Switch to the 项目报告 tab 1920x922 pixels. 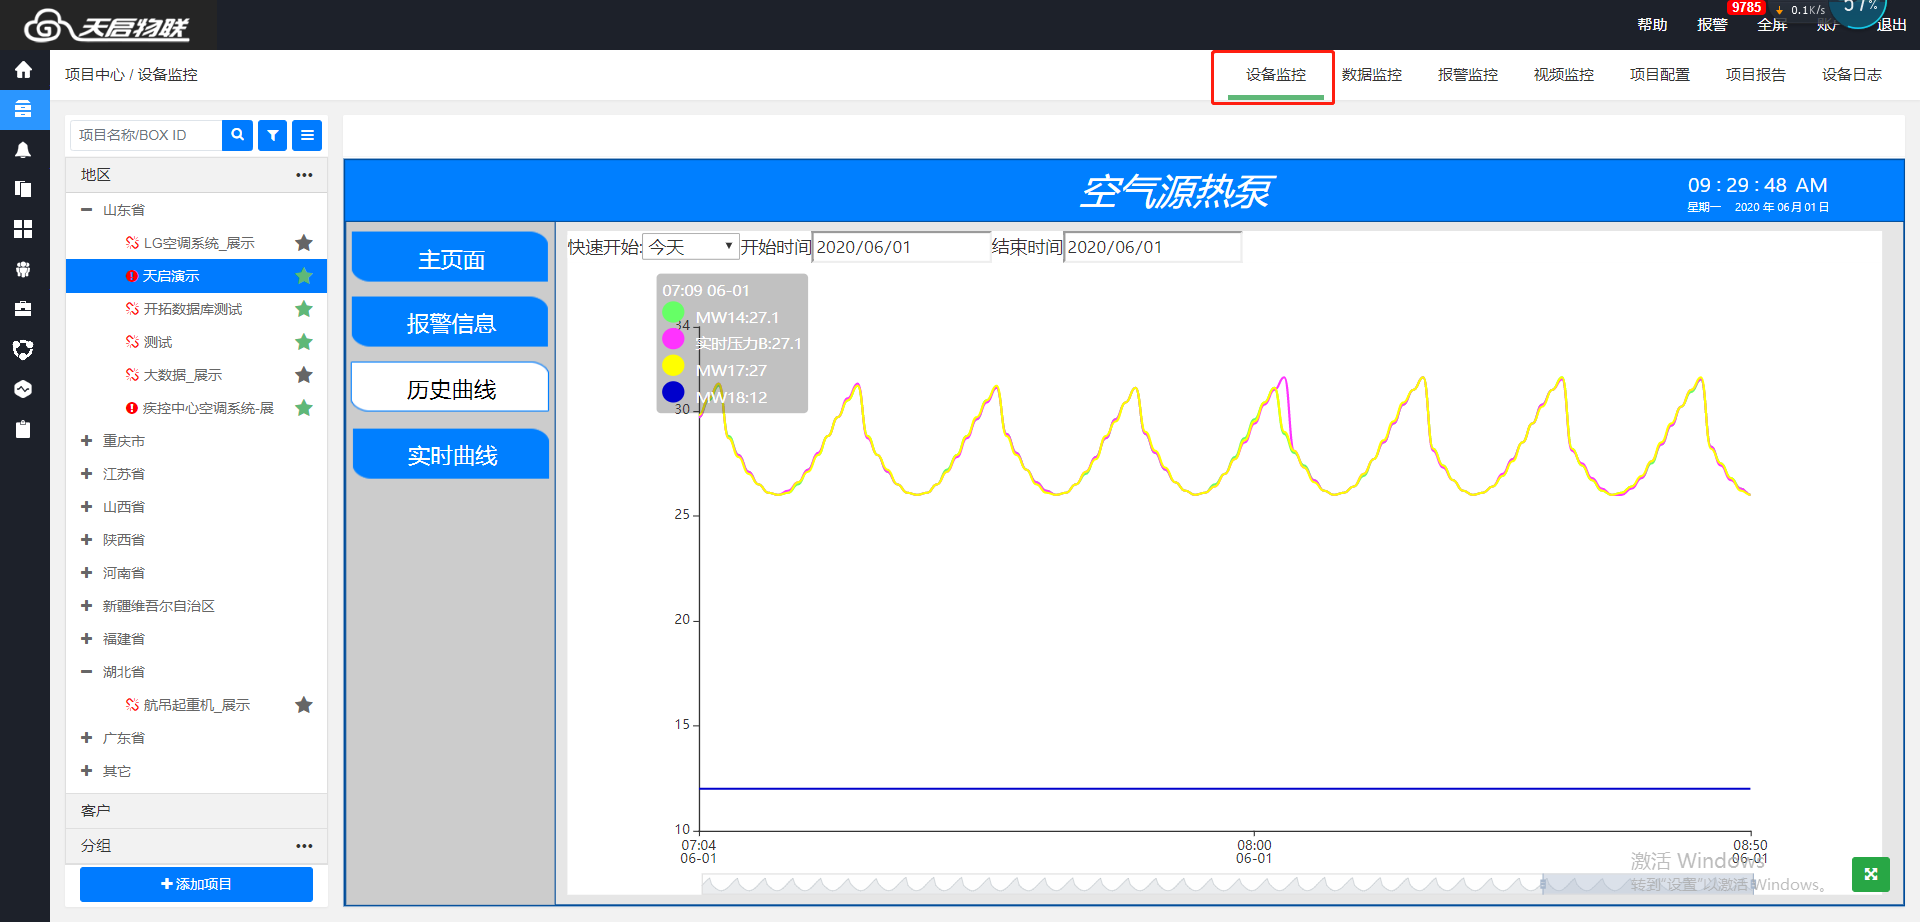tap(1755, 75)
